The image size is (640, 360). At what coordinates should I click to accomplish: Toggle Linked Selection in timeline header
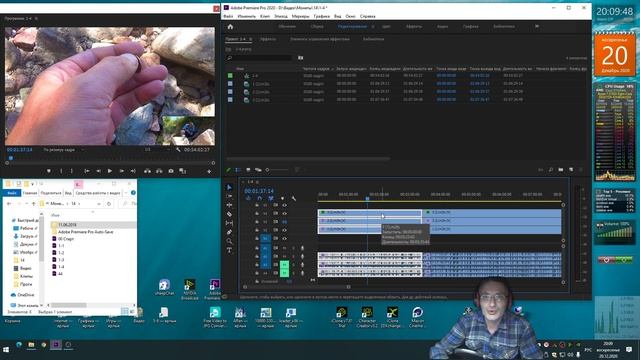click(271, 198)
